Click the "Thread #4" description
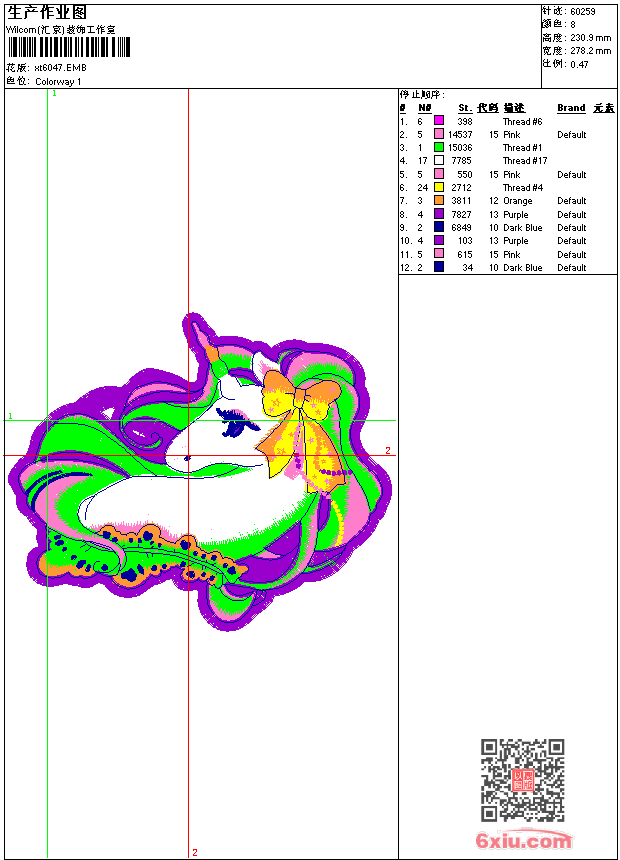 (x=523, y=188)
